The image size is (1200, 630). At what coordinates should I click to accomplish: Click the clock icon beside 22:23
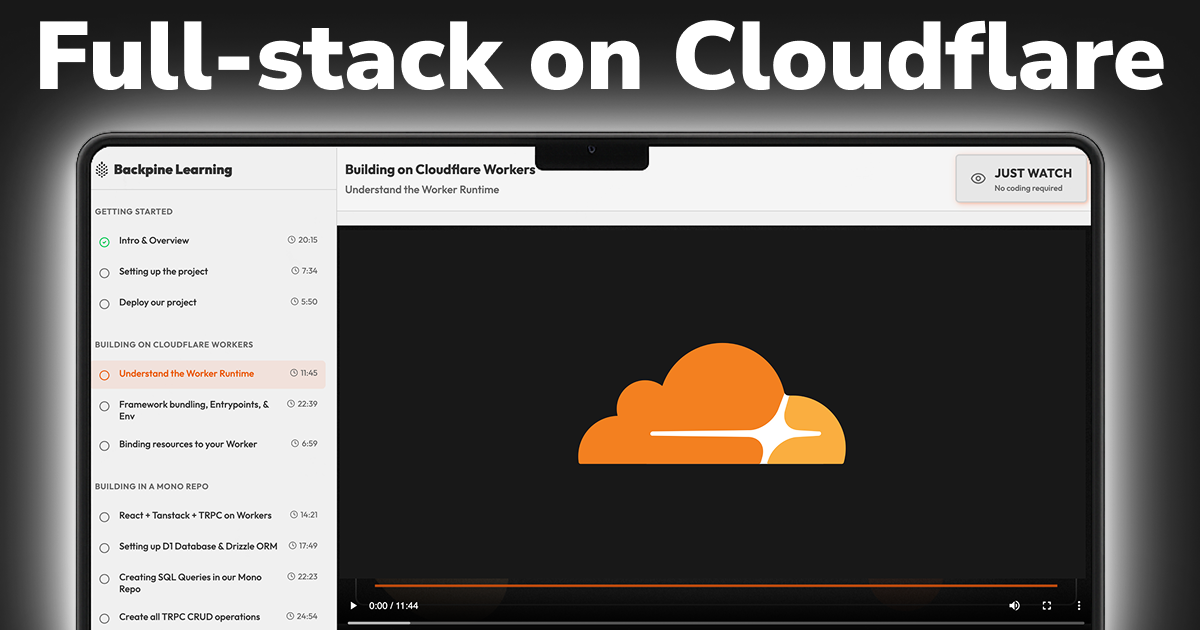(290, 577)
